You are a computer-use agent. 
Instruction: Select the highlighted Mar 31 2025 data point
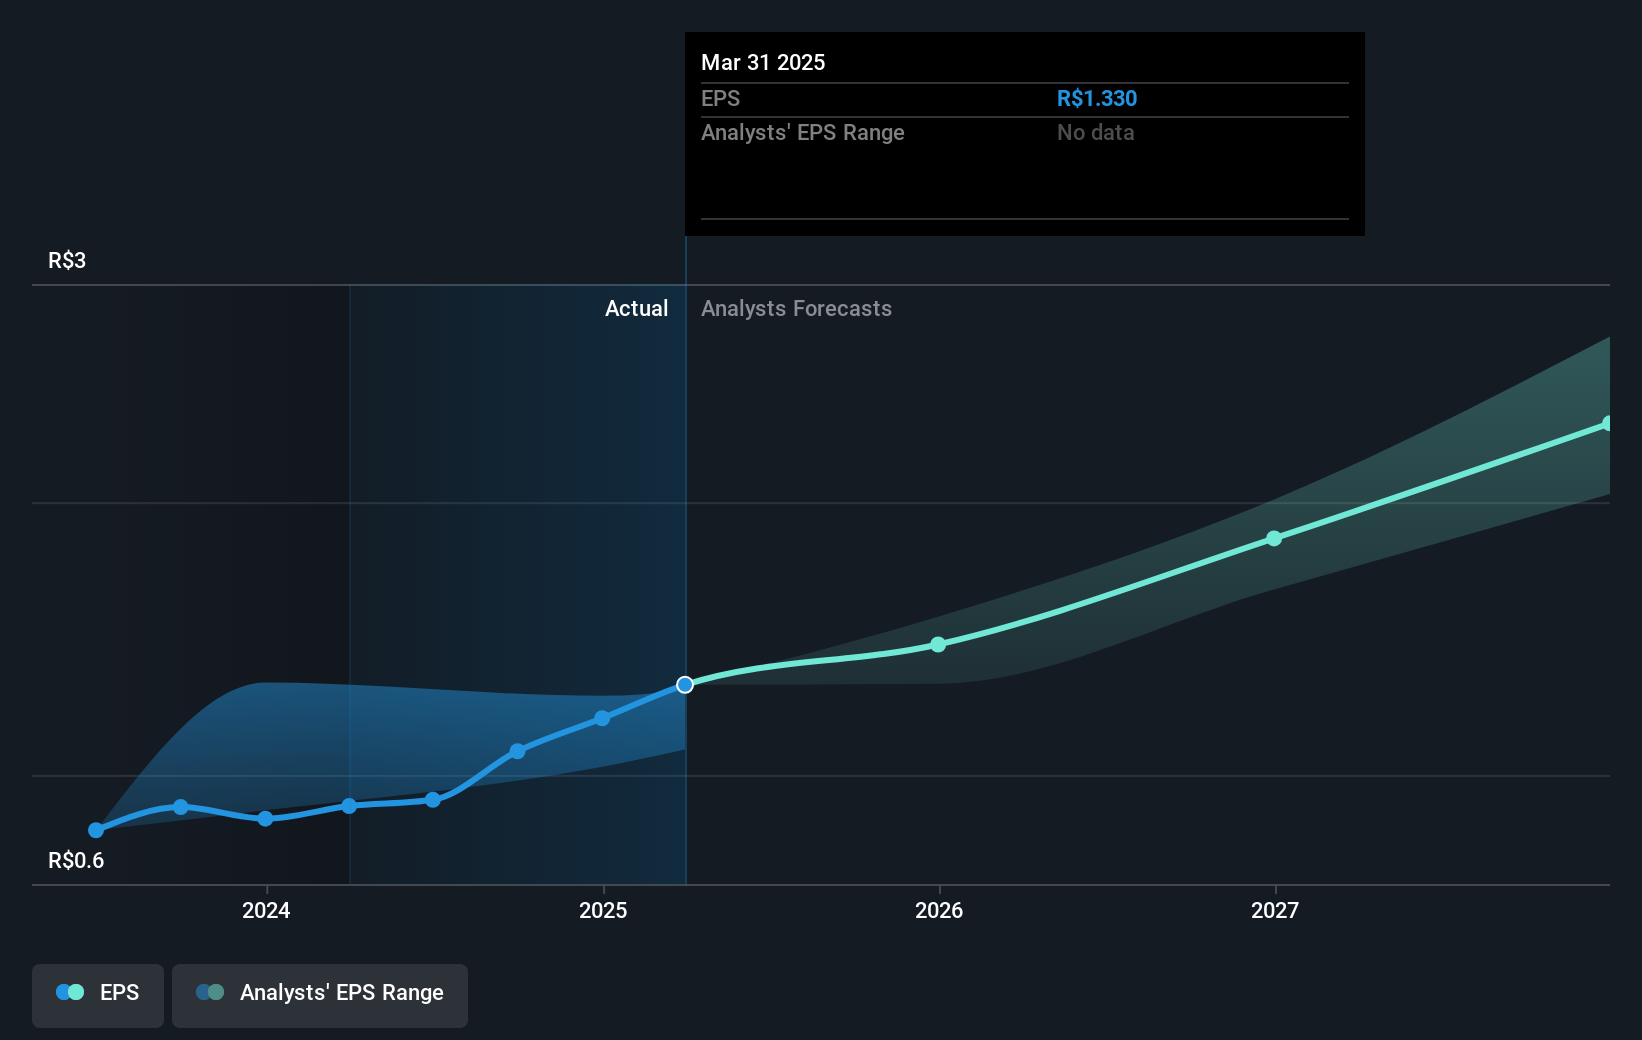[x=685, y=685]
